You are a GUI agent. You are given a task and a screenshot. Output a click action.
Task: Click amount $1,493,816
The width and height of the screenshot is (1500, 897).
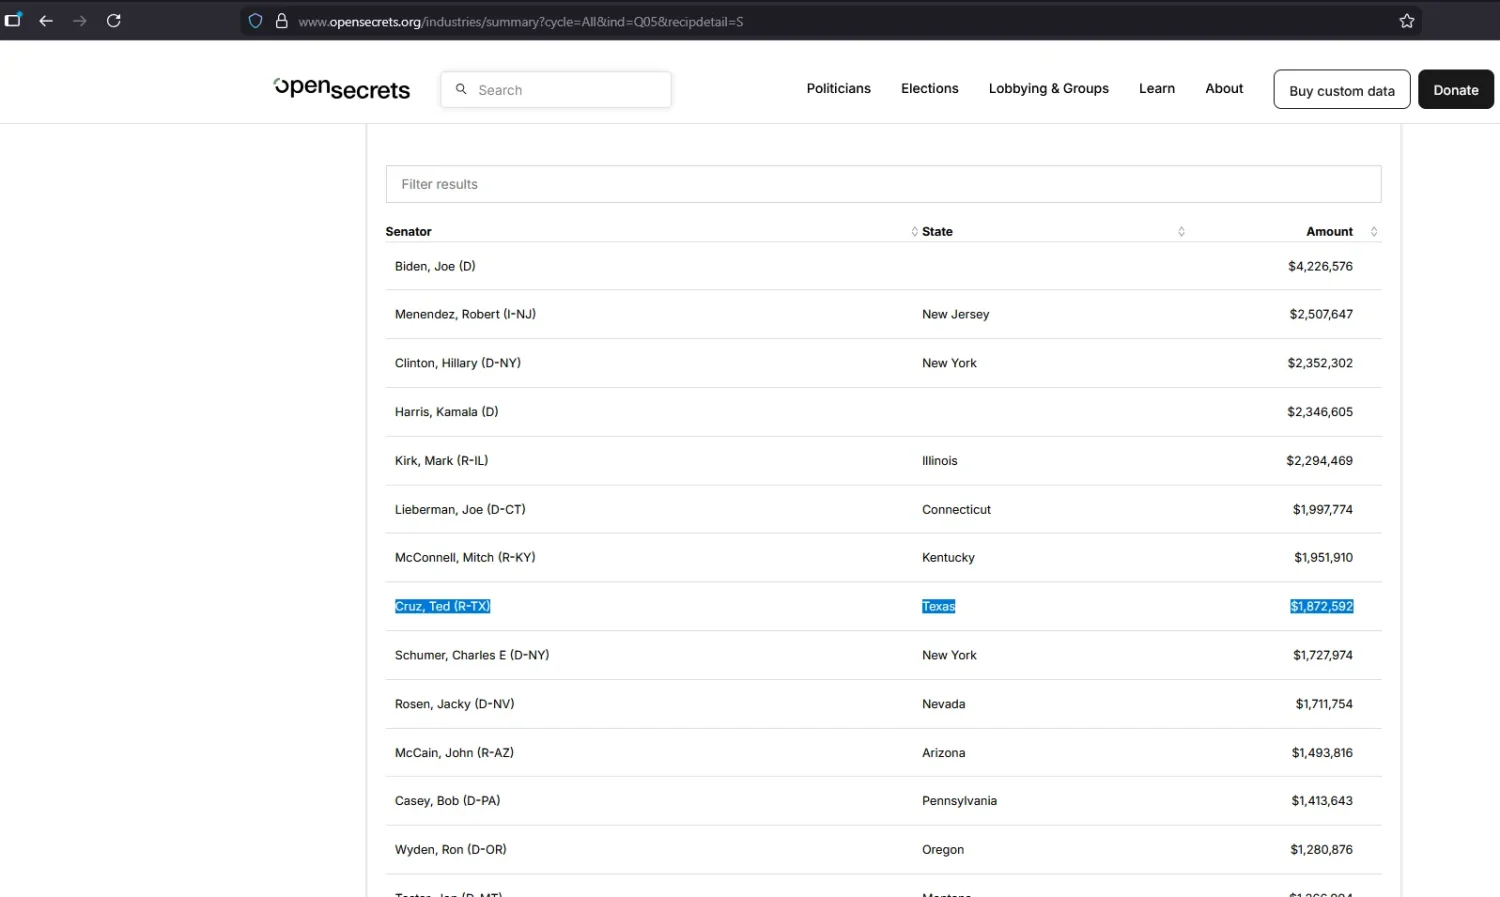tap(1322, 753)
